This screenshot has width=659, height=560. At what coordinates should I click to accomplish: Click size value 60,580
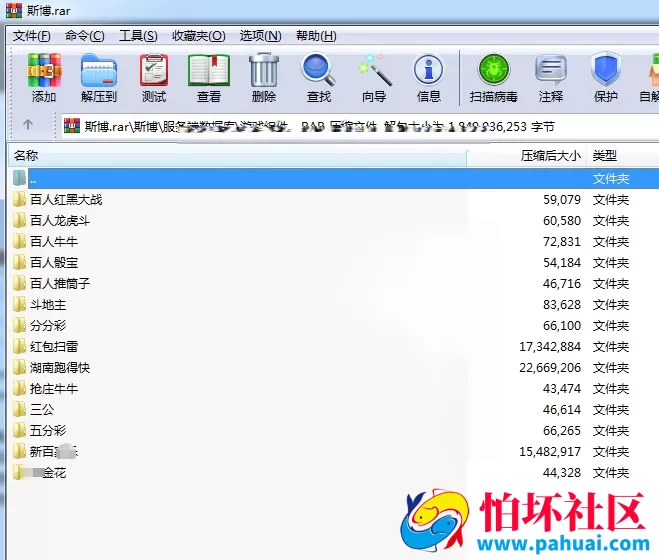click(x=562, y=220)
